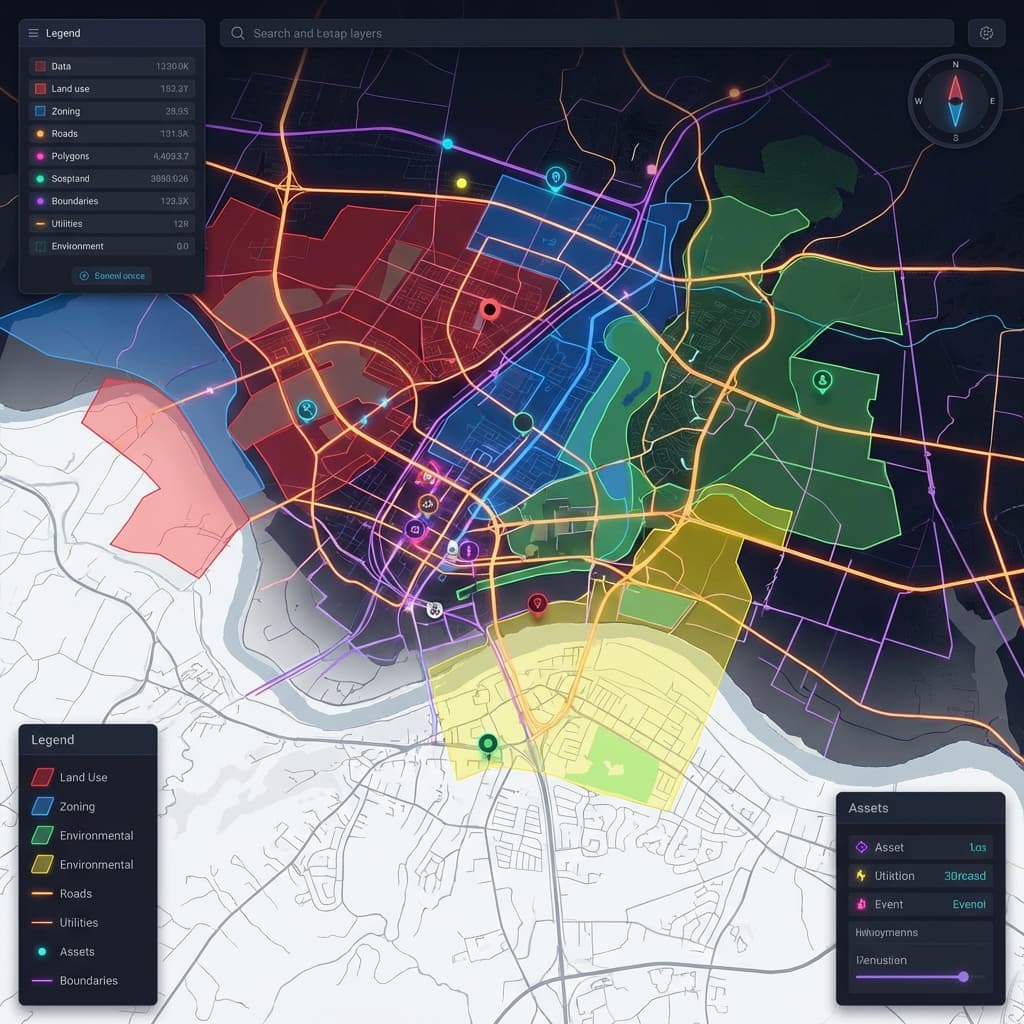Open the hamburger menu on the Legend panel
The height and width of the screenshot is (1024, 1024).
[x=32, y=32]
